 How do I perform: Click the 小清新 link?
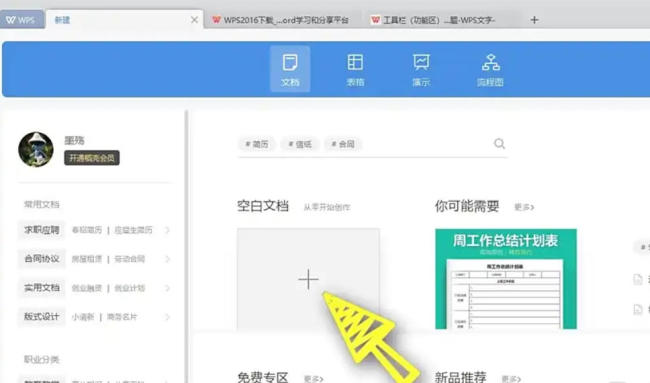click(x=83, y=317)
